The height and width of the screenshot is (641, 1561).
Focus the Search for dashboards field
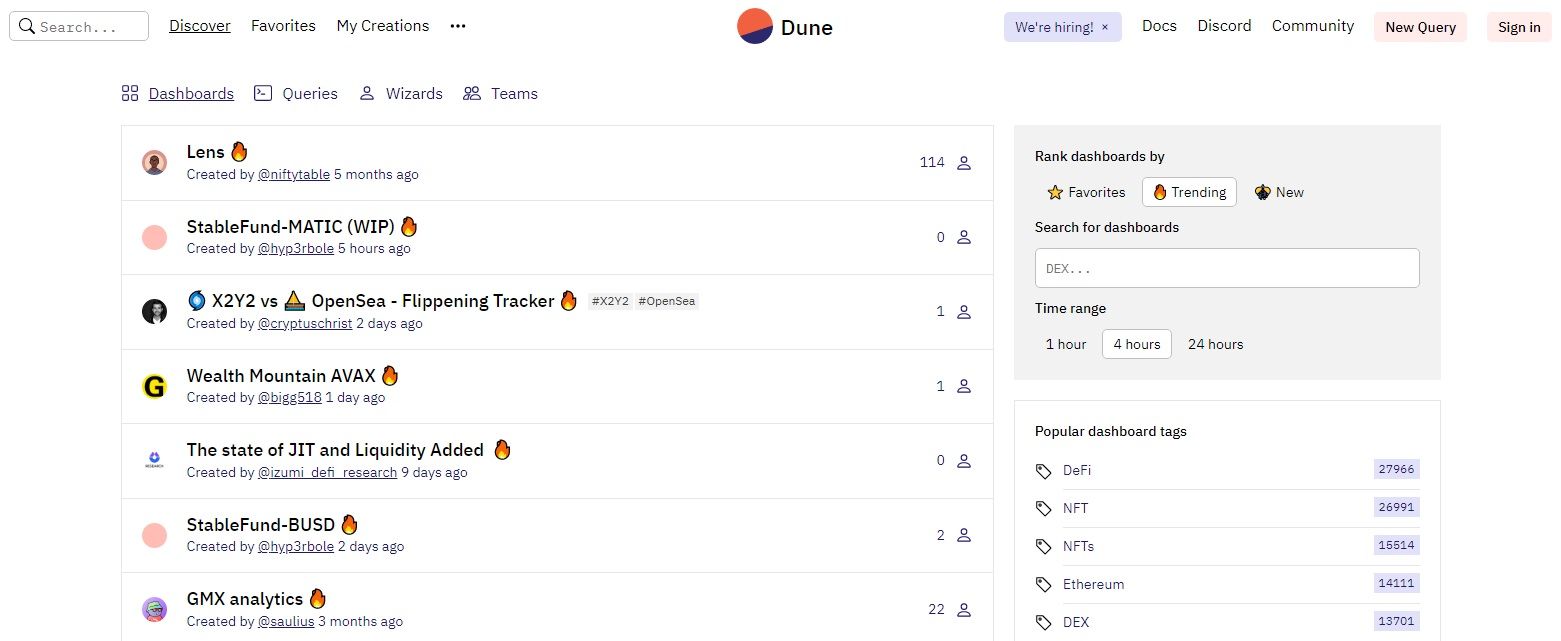click(x=1227, y=268)
